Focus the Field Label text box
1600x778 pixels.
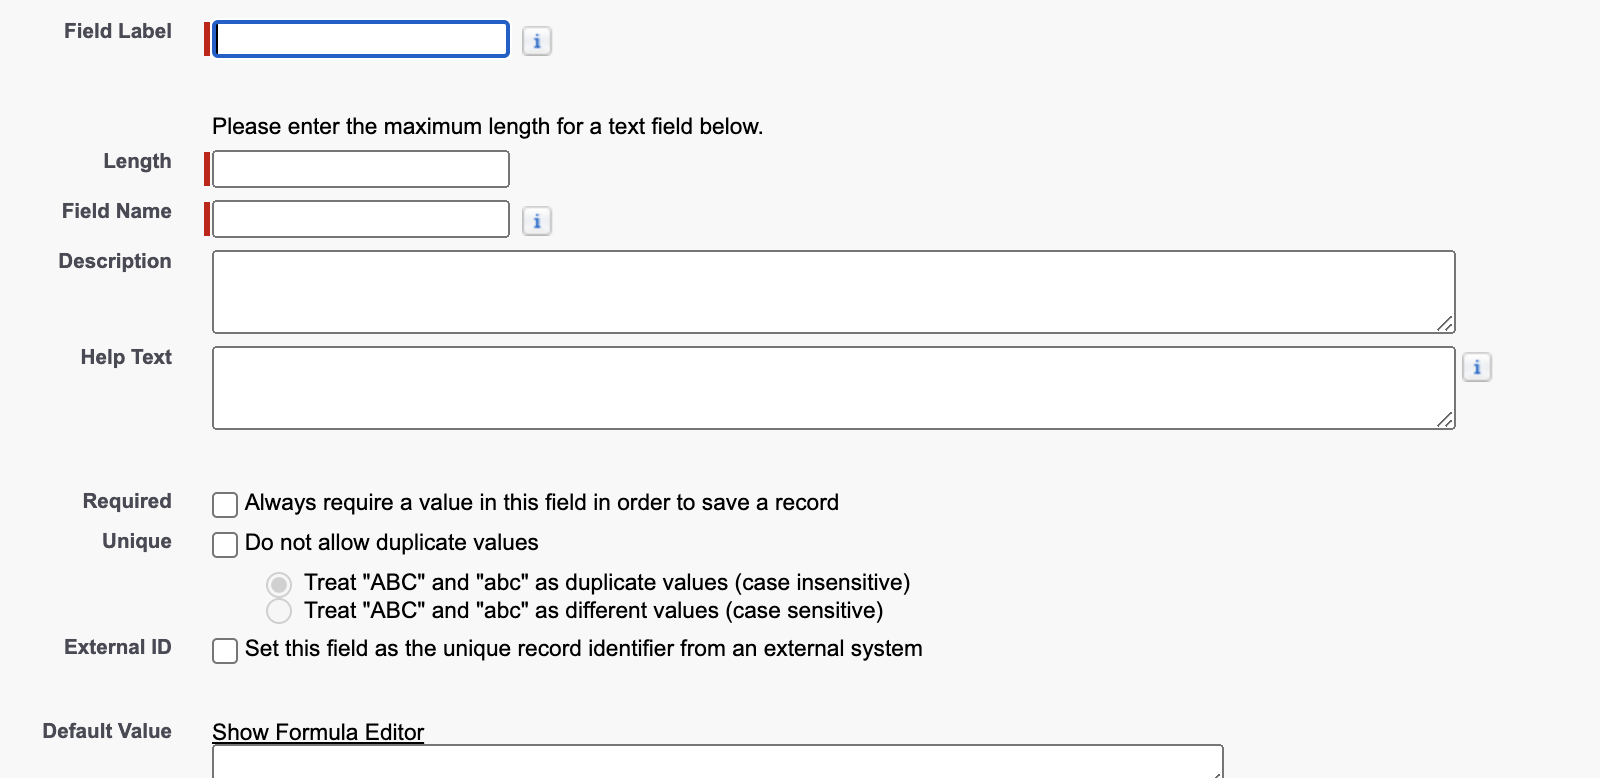click(x=361, y=40)
